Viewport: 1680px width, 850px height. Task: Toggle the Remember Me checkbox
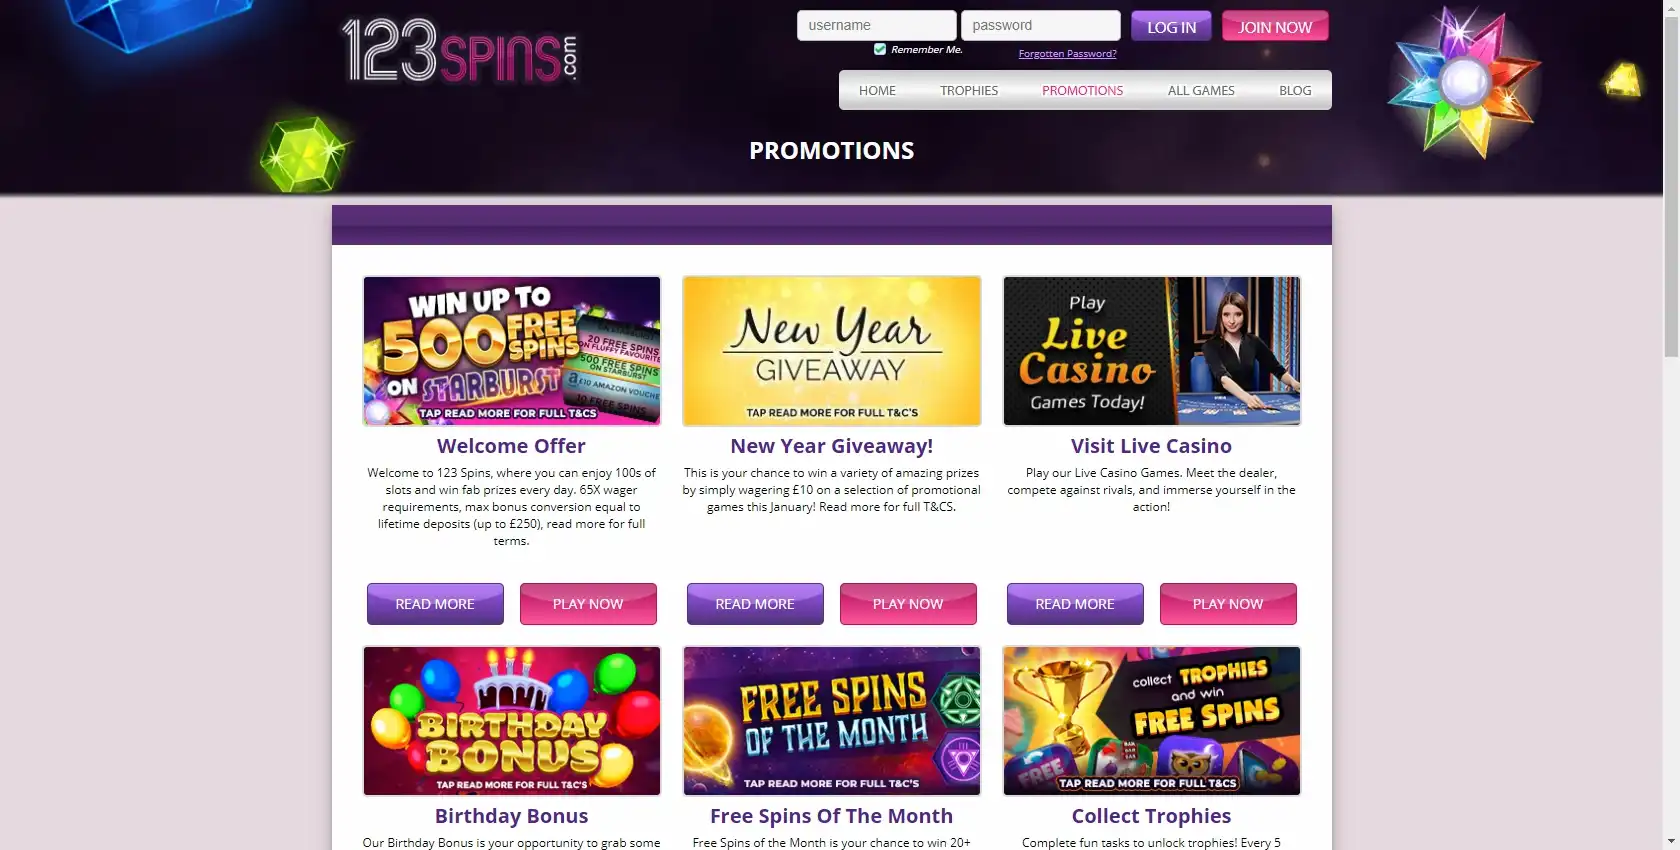click(880, 49)
